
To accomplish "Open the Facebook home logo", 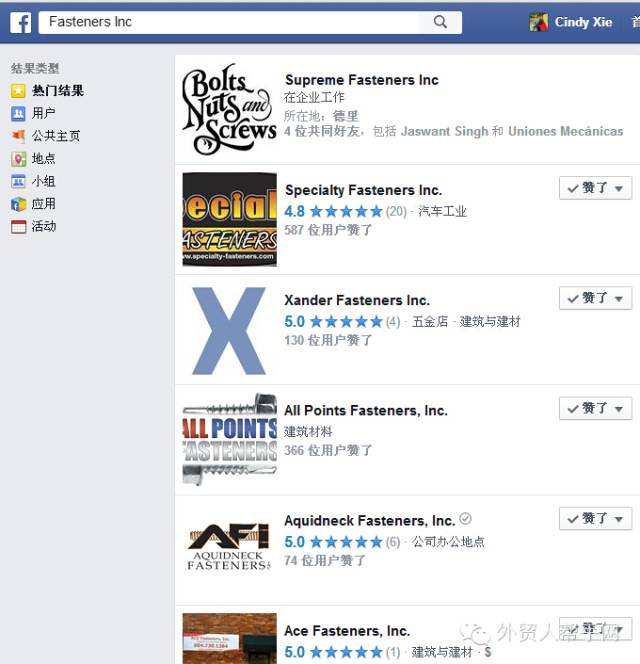I will [21, 22].
